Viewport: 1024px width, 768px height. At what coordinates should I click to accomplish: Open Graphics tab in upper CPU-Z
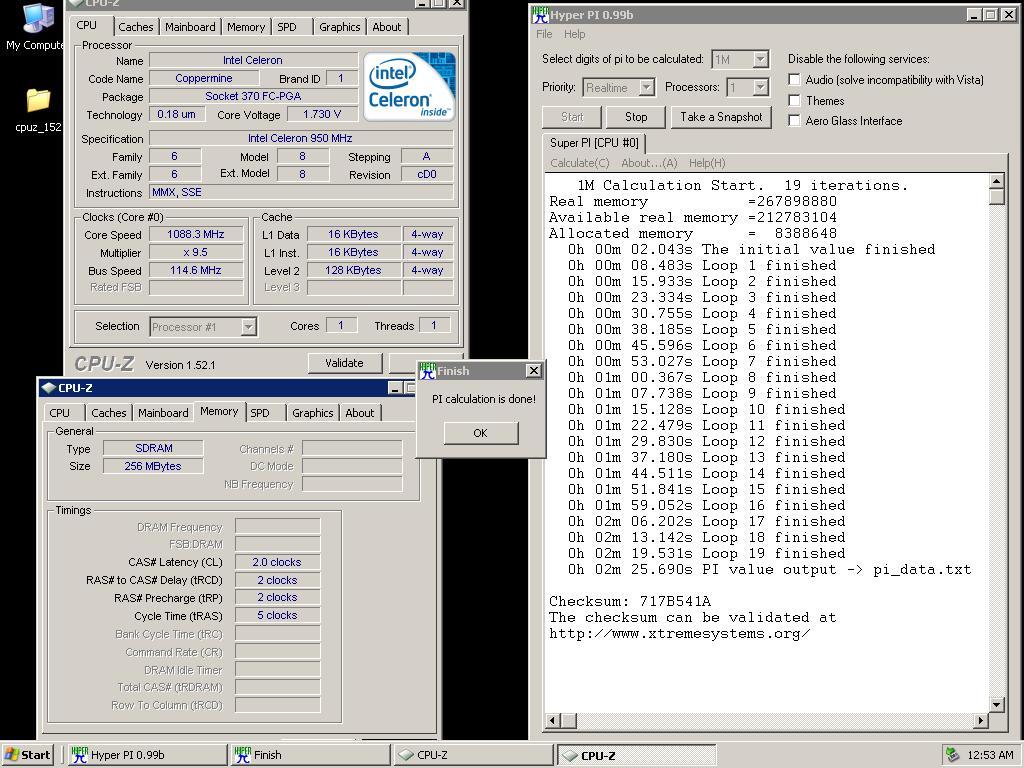[340, 27]
